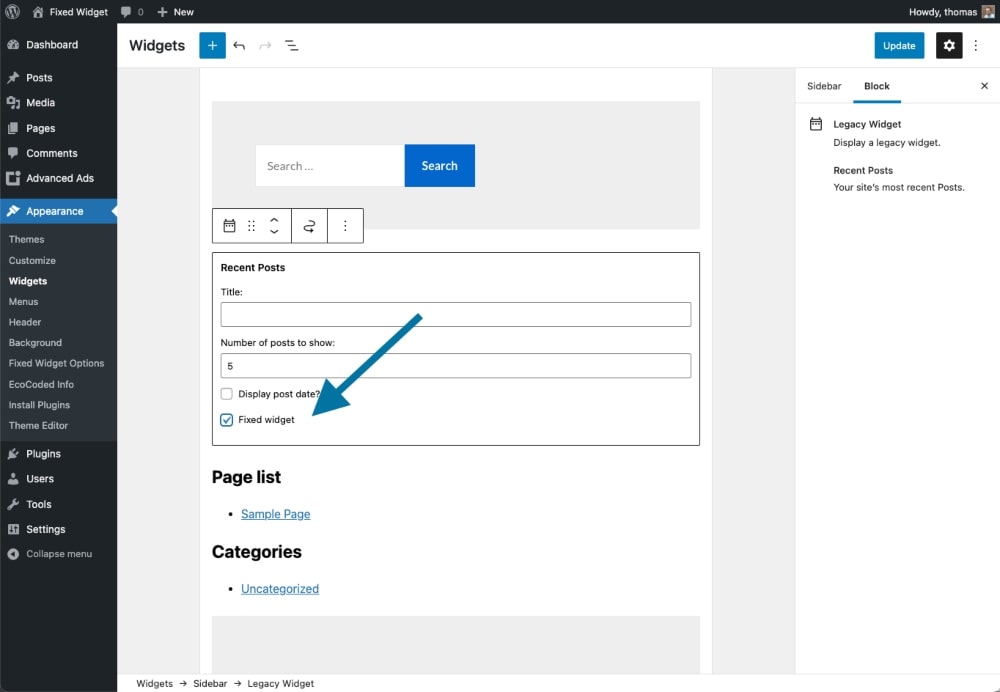
Task: Check the Display post date option
Action: pos(226,394)
